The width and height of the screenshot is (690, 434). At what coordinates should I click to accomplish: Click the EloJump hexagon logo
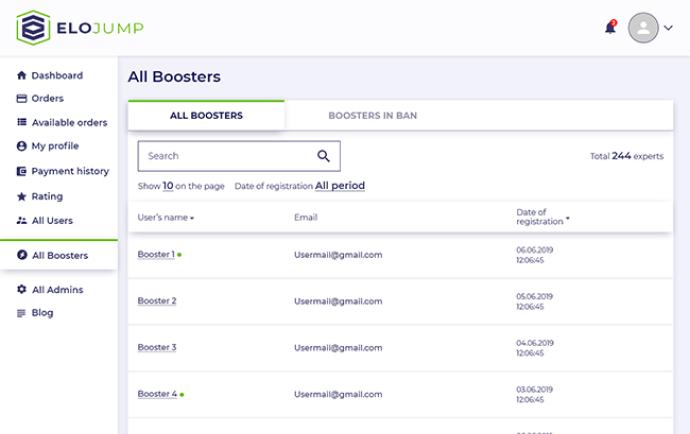pos(33,28)
